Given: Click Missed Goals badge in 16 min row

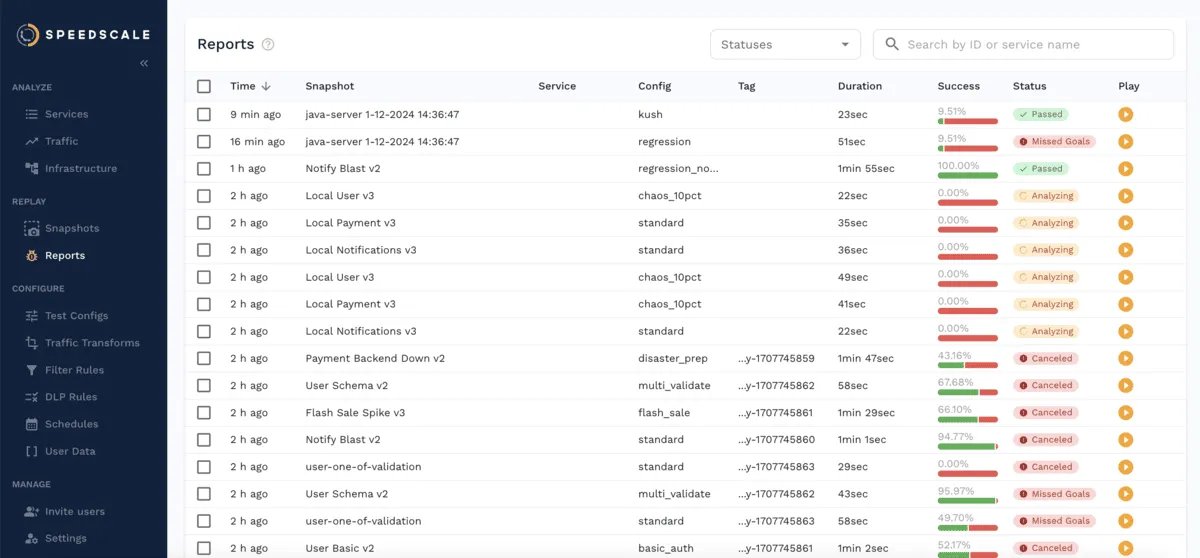Looking at the screenshot, I should pos(1054,141).
